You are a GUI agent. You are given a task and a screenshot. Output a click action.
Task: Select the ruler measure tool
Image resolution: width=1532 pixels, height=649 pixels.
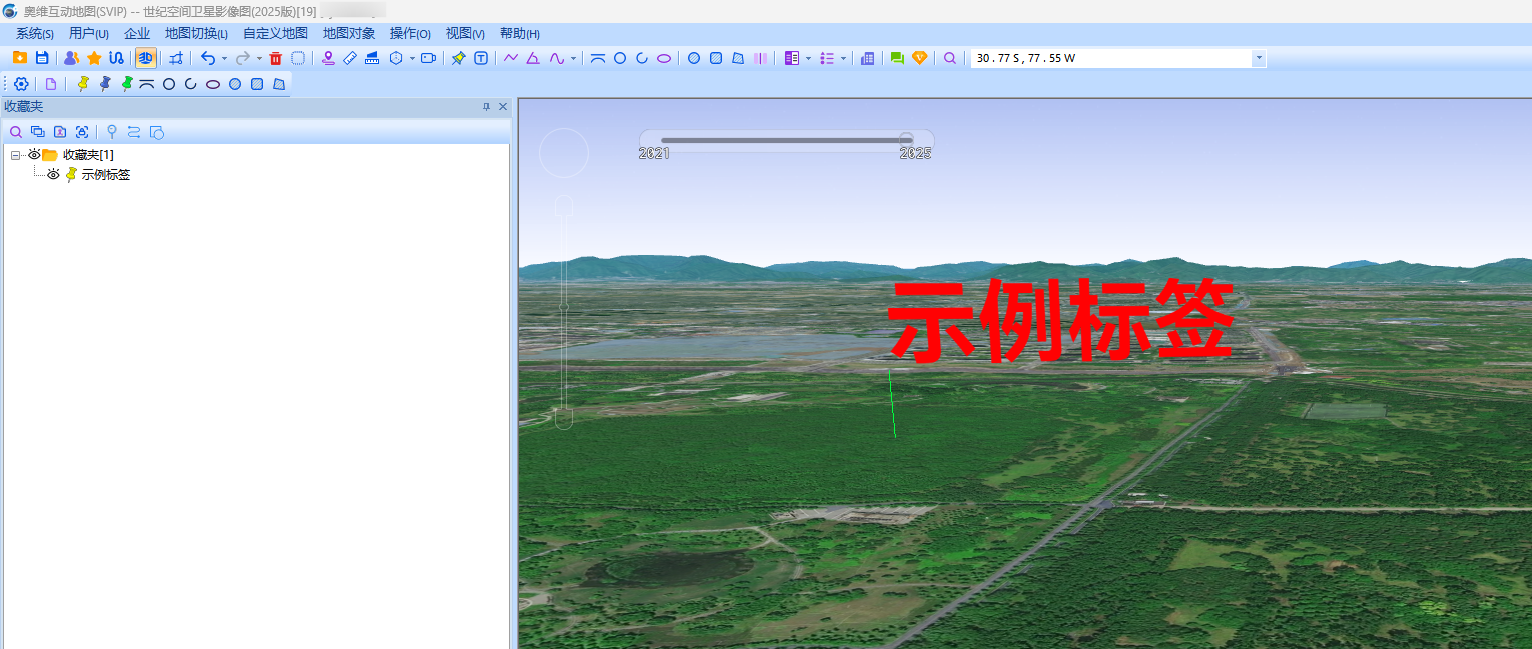pyautogui.click(x=350, y=58)
